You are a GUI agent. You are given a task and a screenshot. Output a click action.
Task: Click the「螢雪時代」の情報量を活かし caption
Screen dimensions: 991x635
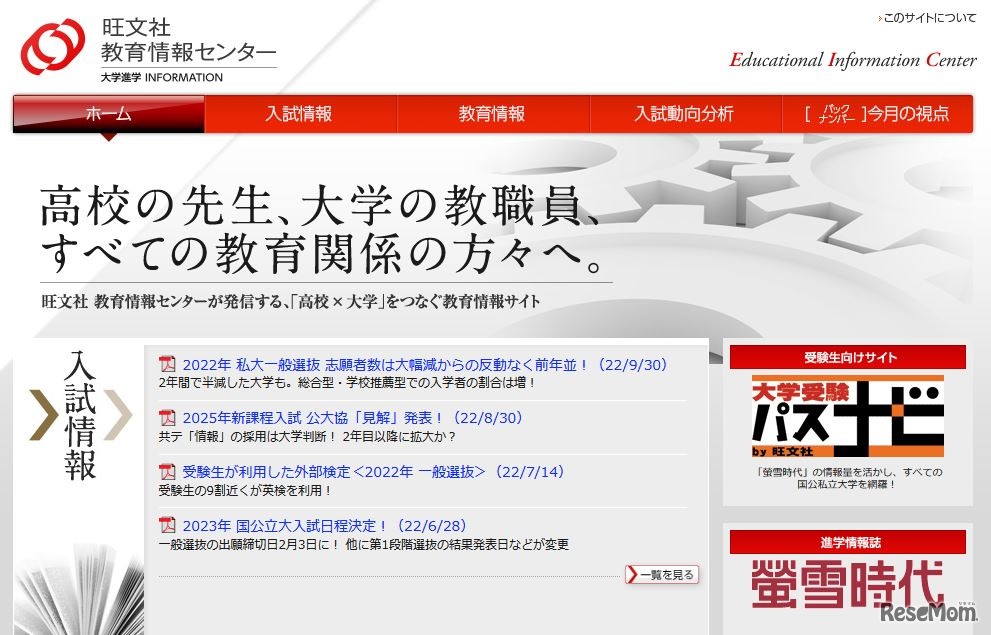[848, 478]
